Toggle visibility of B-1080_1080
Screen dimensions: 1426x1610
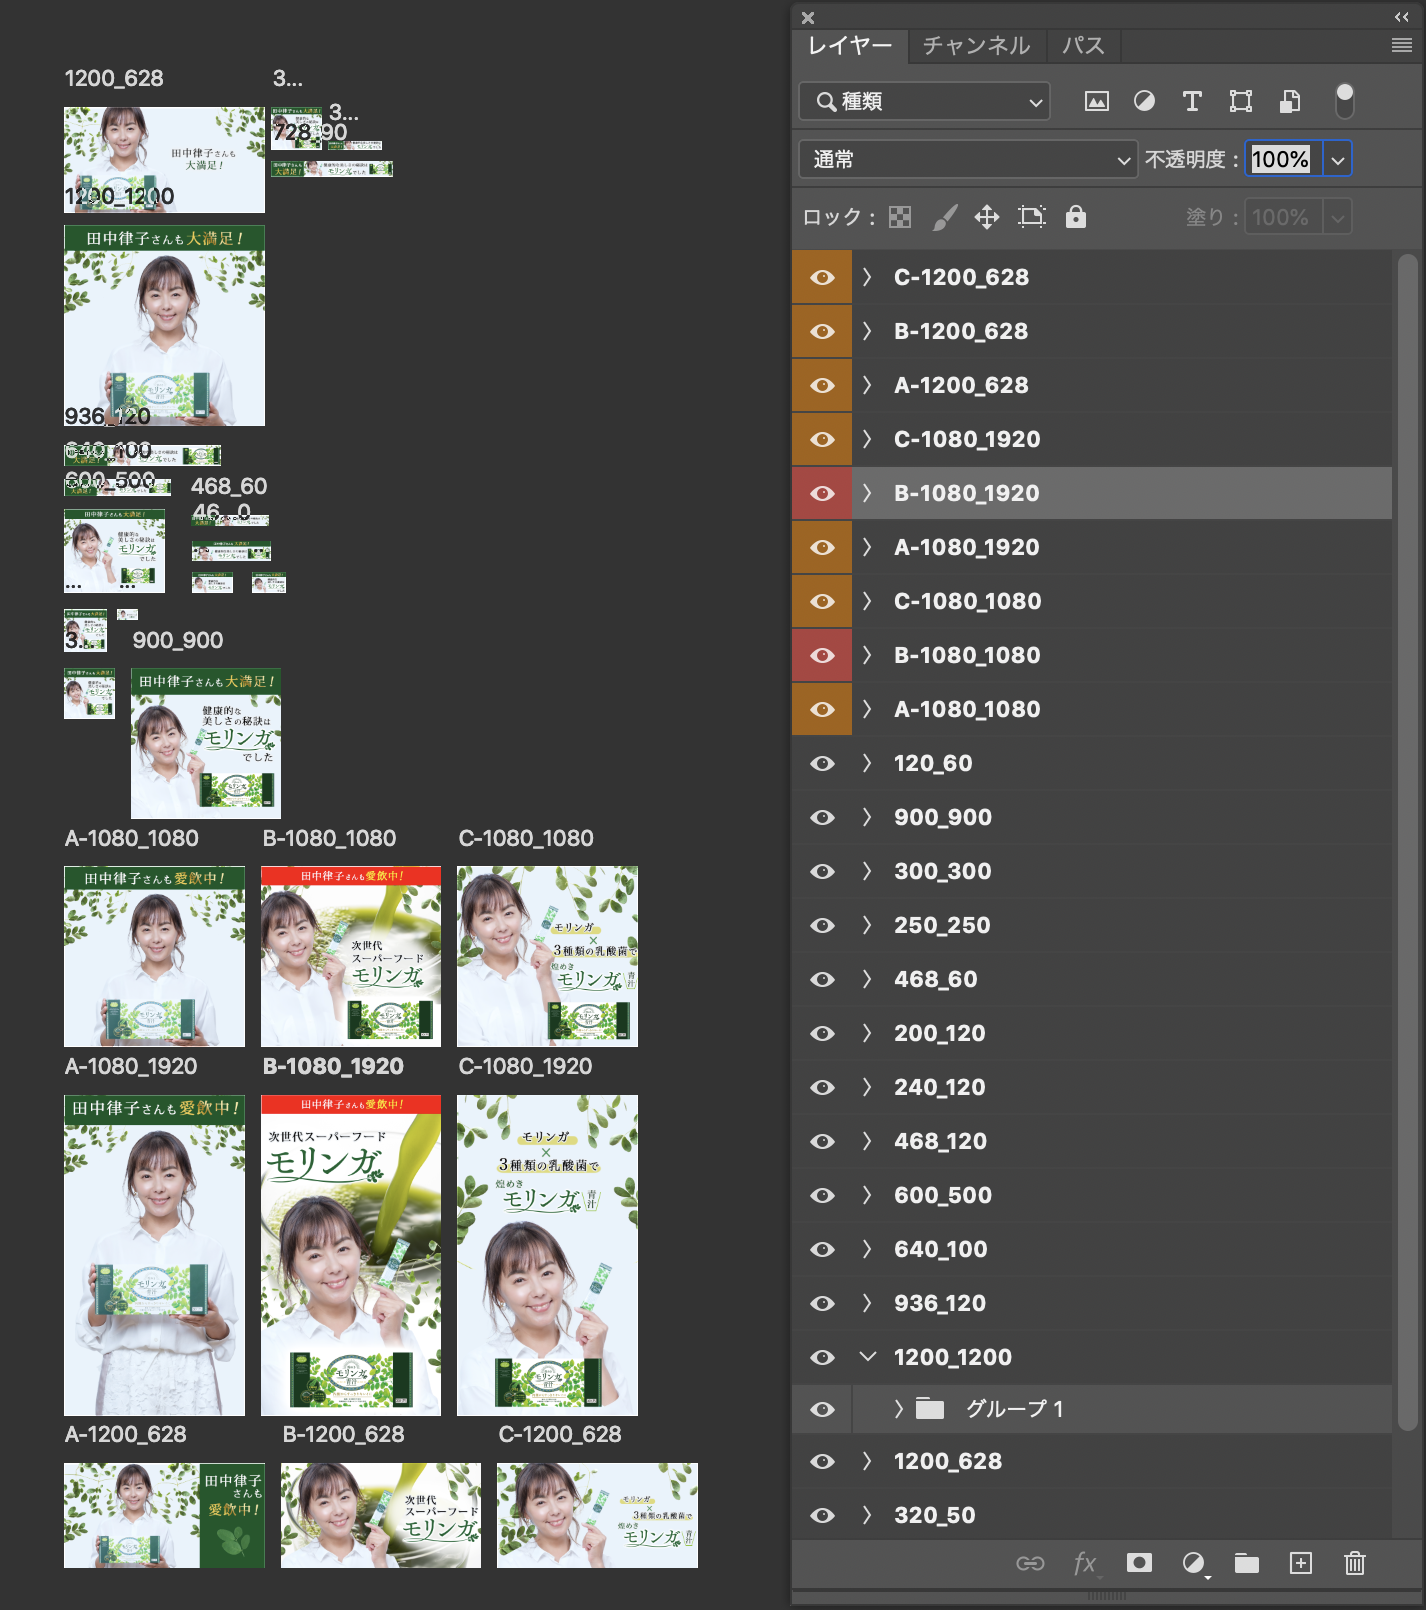(x=822, y=655)
